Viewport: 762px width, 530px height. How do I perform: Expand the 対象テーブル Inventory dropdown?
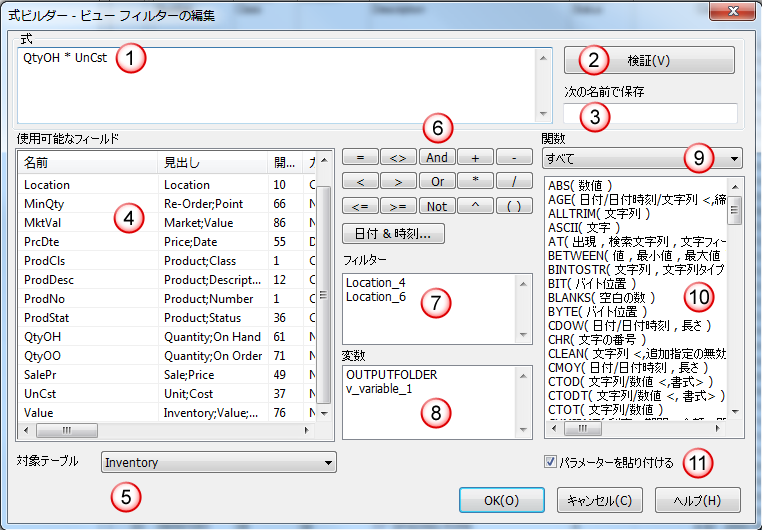coord(327,463)
